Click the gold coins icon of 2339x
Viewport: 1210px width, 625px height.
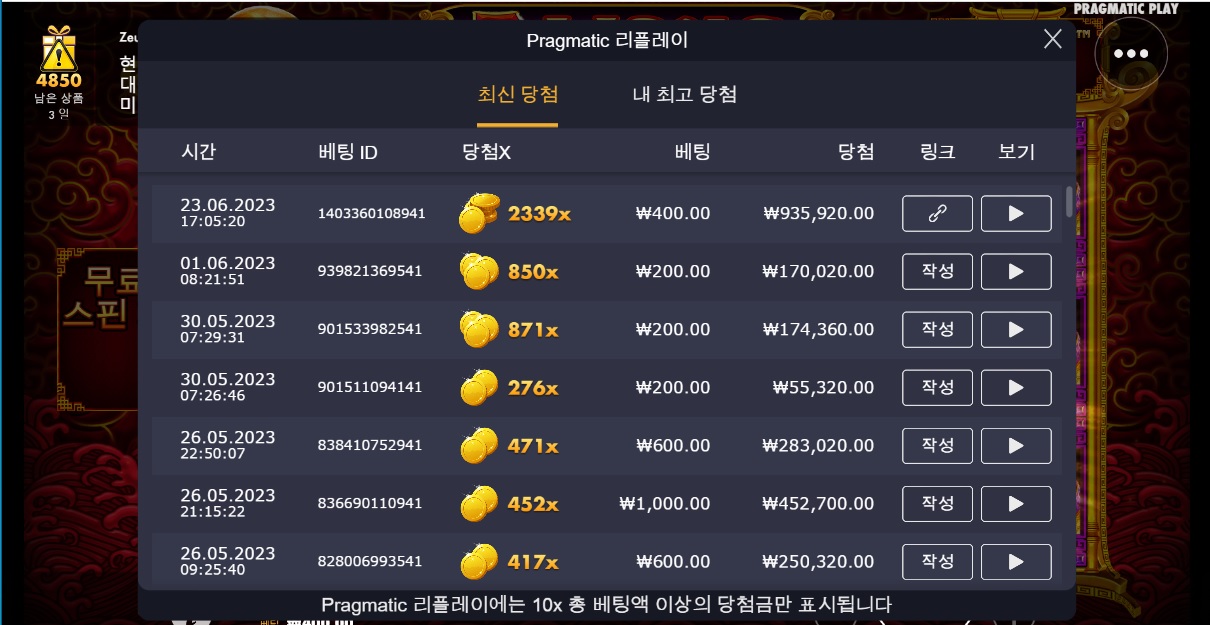pyautogui.click(x=479, y=213)
